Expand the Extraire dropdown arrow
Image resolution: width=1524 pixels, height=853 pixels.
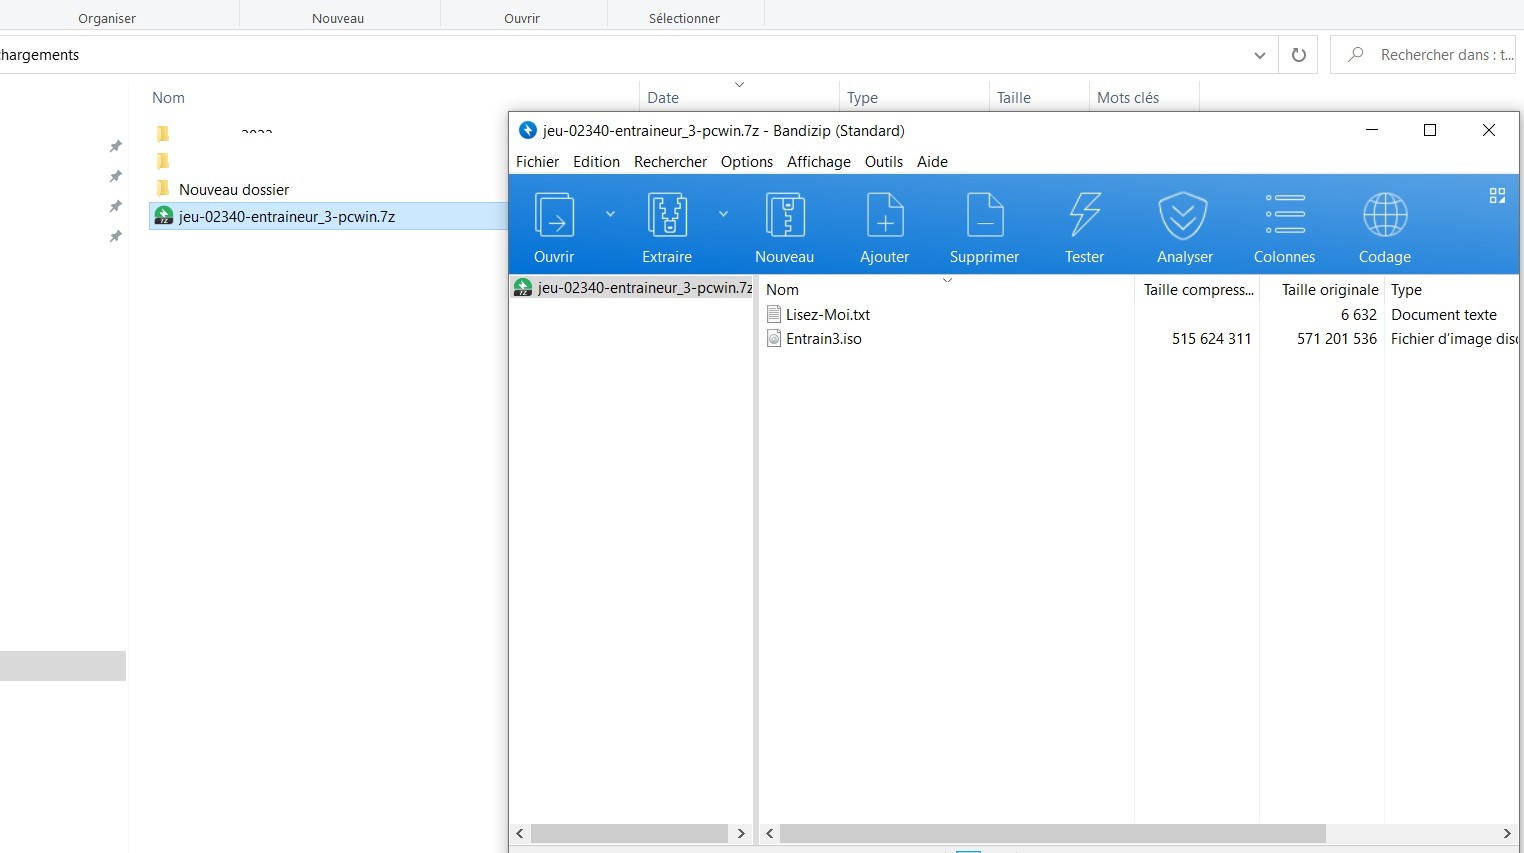(723, 214)
